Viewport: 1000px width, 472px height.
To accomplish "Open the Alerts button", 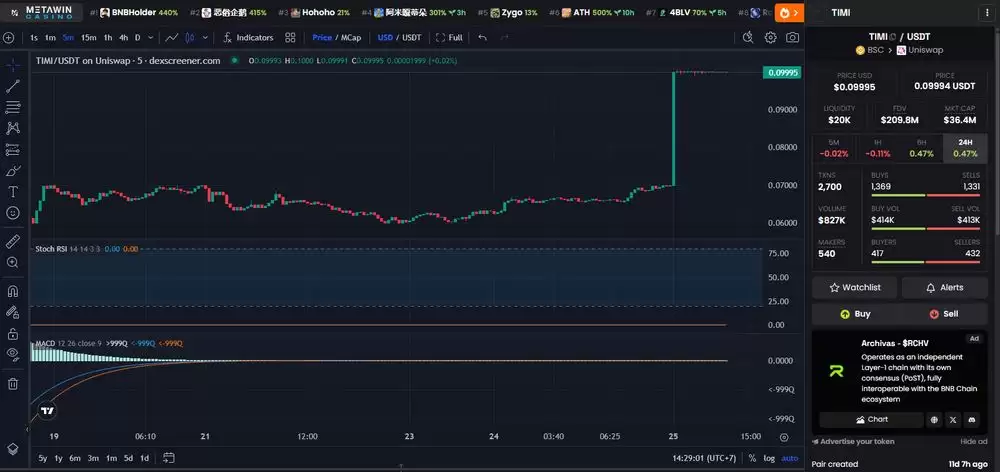I will 945,288.
